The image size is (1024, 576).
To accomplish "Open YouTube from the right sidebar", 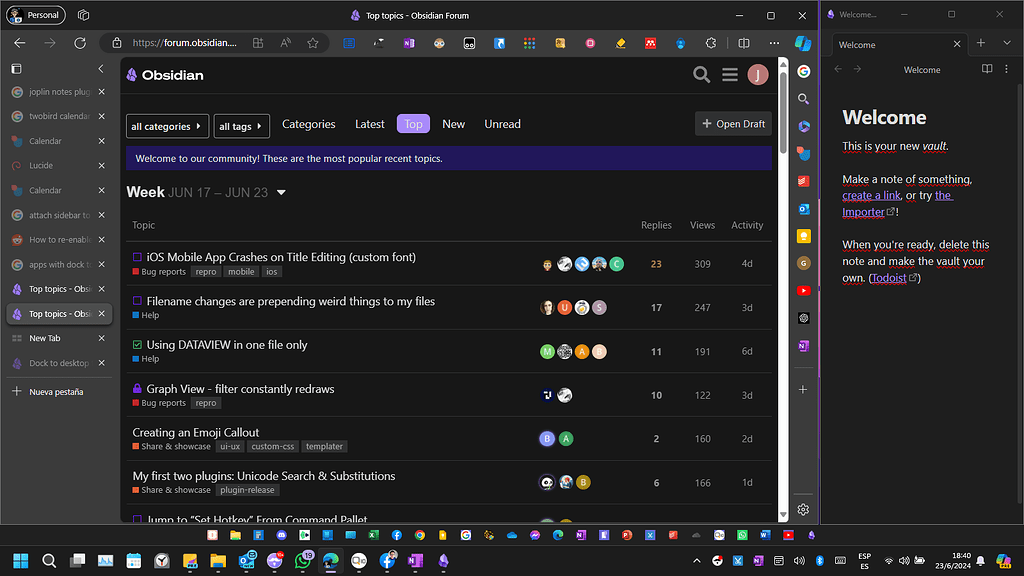I will tap(803, 289).
